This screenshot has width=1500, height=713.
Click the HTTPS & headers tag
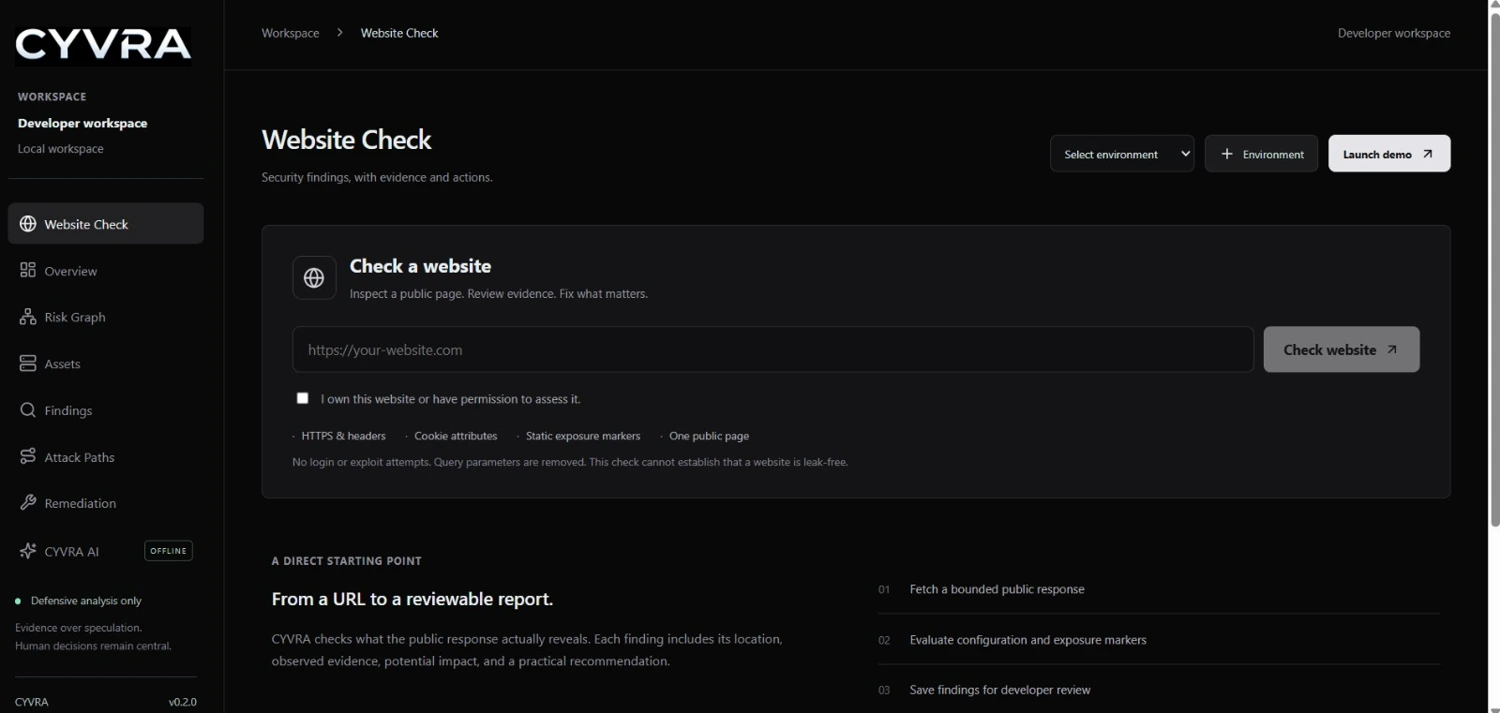click(343, 436)
